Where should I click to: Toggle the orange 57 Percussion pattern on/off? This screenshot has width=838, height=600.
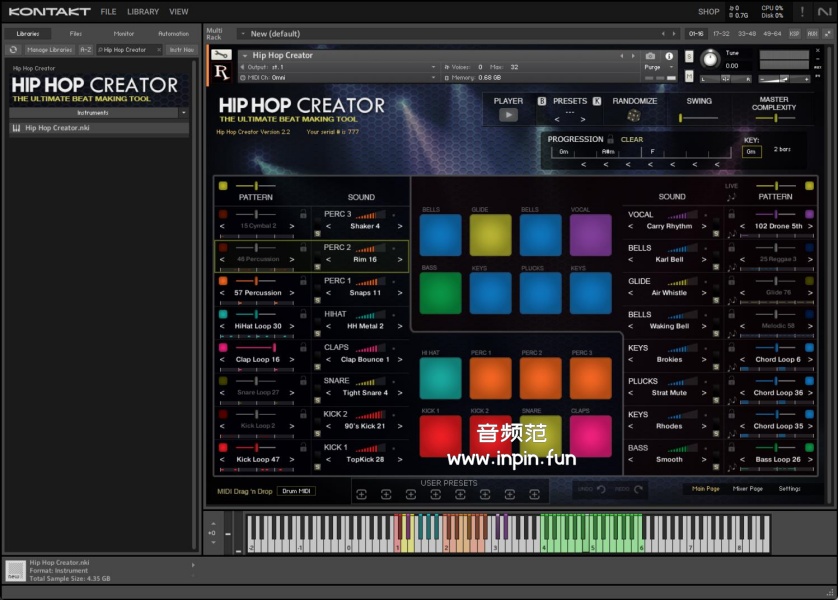222,281
